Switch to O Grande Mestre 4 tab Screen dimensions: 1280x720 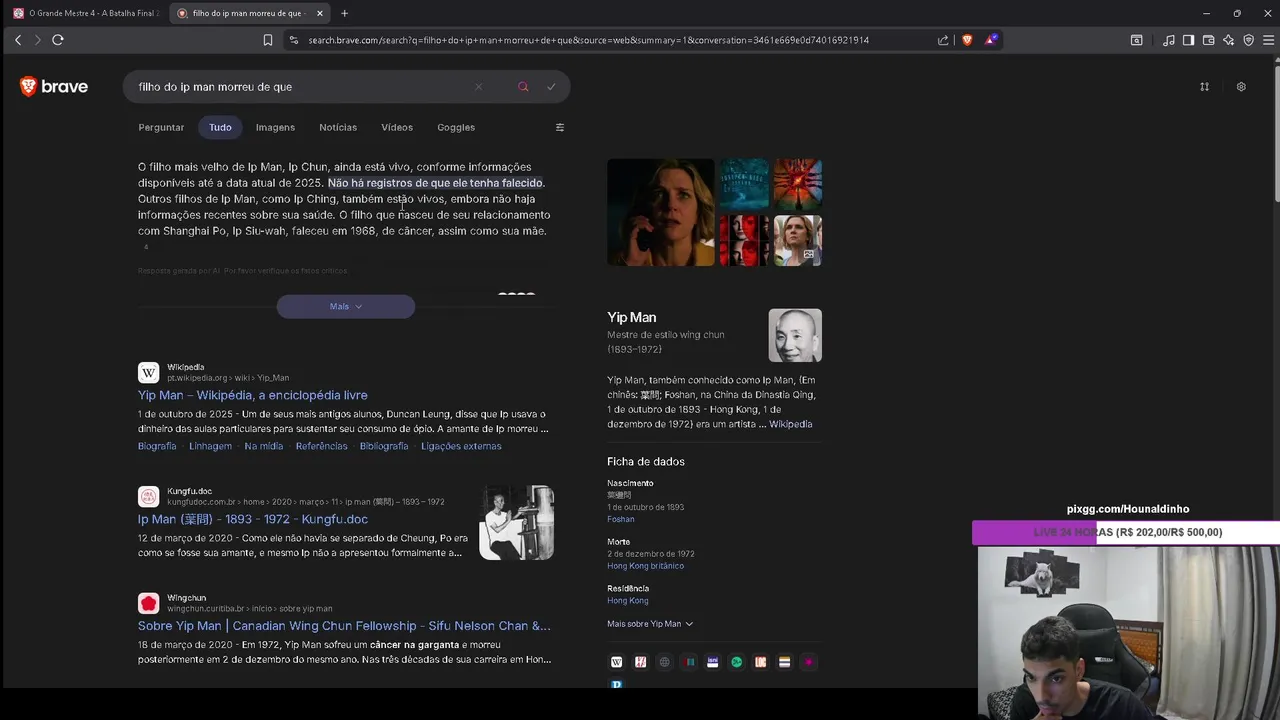pos(88,13)
